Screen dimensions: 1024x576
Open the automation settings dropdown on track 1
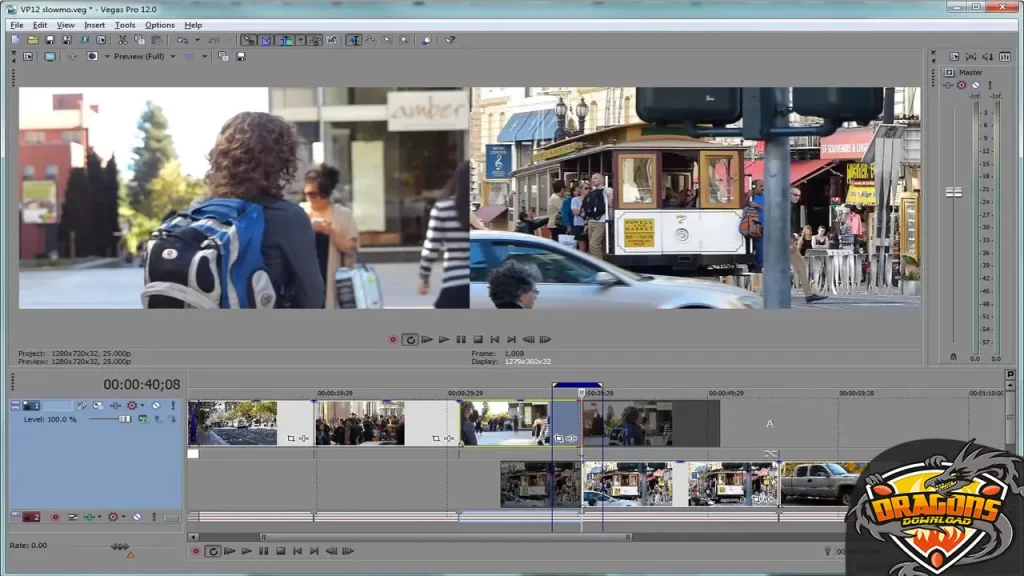tap(143, 406)
